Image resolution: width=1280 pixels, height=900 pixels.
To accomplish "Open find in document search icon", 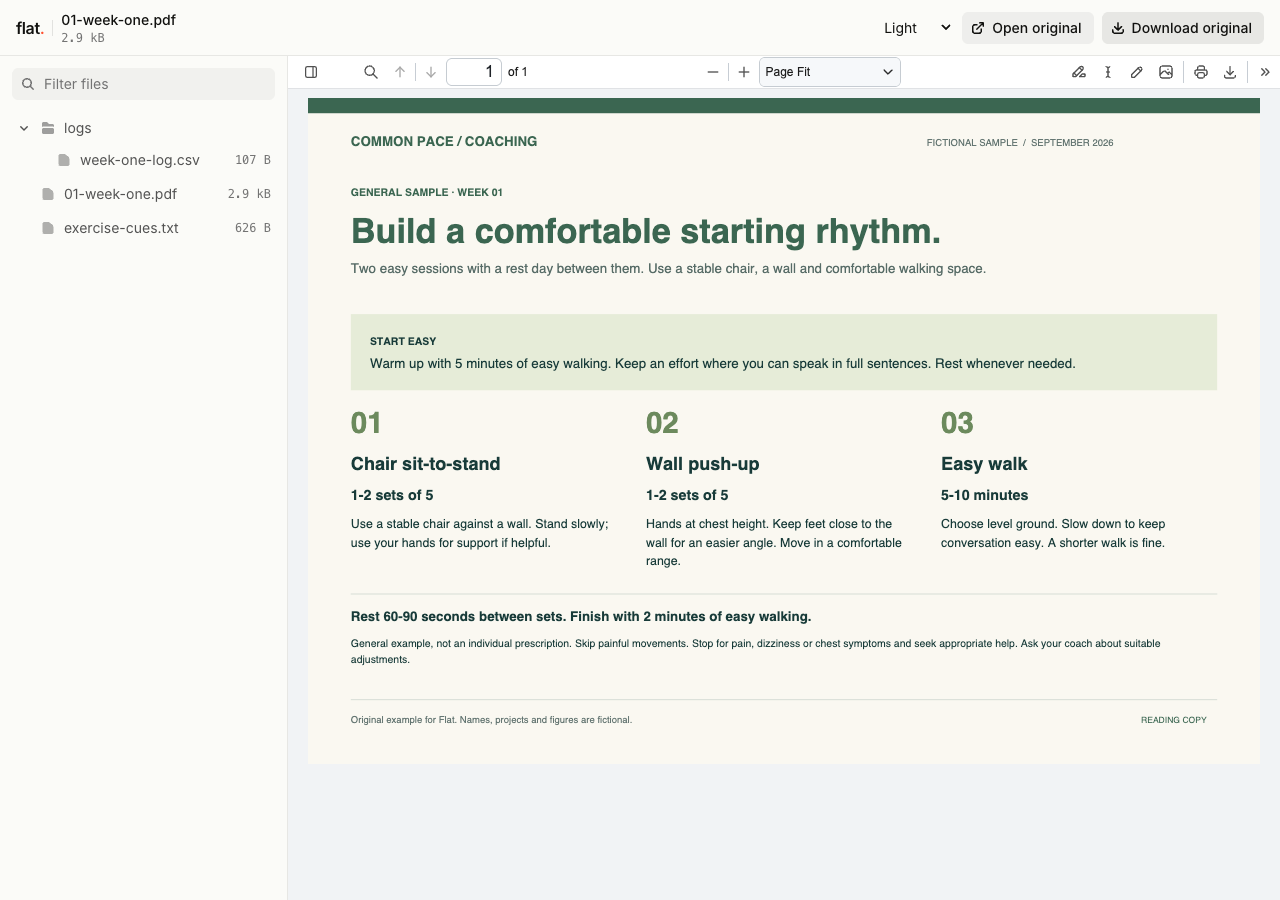I will [x=371, y=72].
